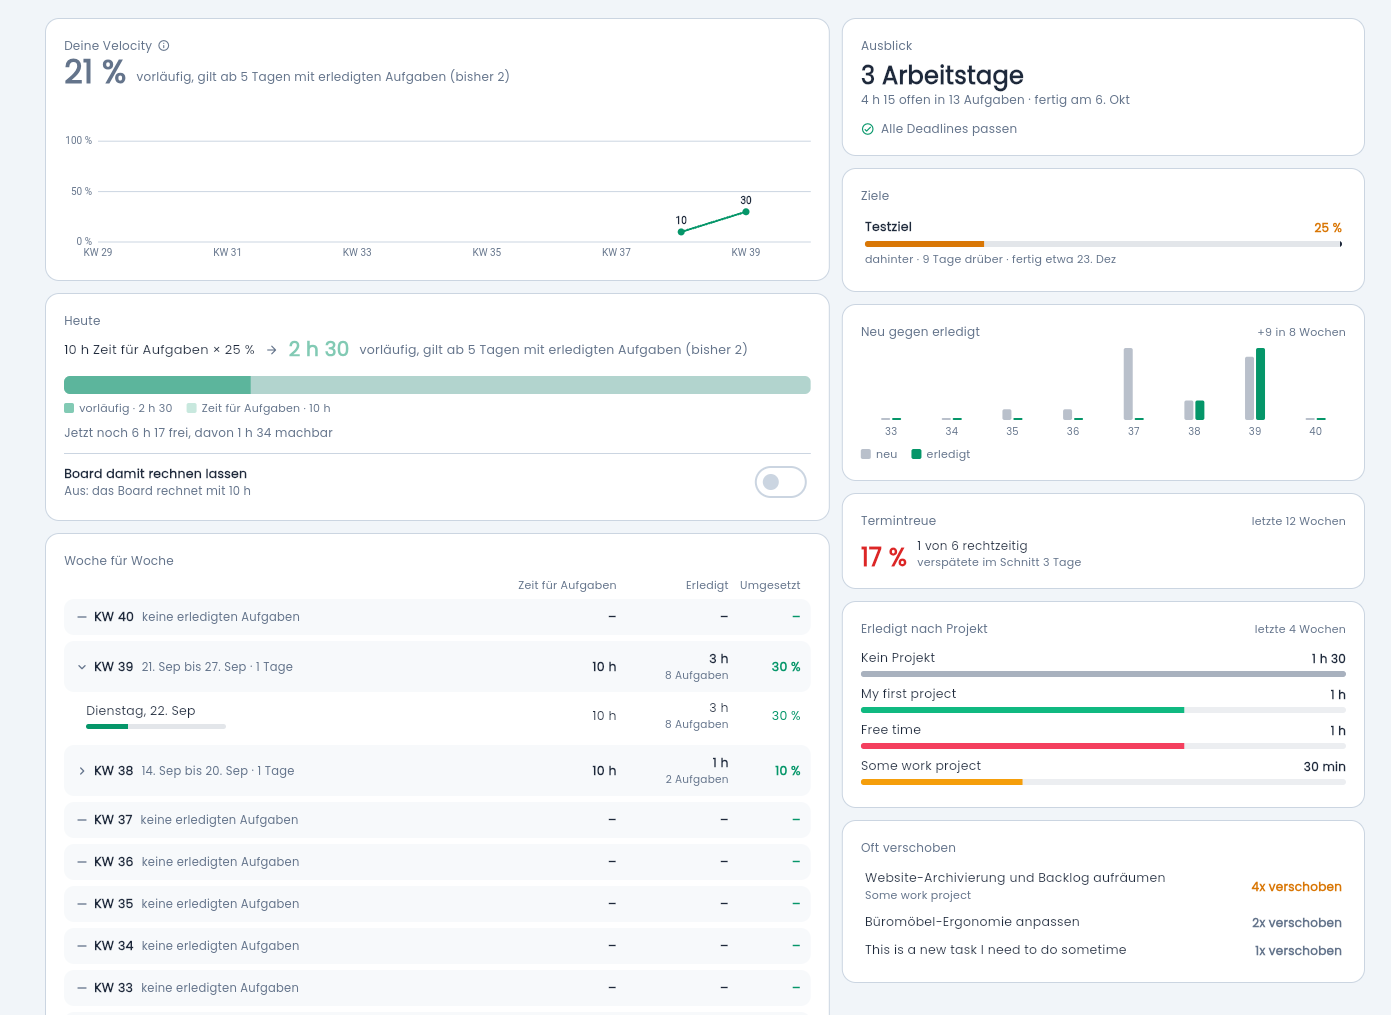Click the "letzte 12 Wochen" label
Viewport: 1391px width, 1015px height.
tap(1298, 521)
